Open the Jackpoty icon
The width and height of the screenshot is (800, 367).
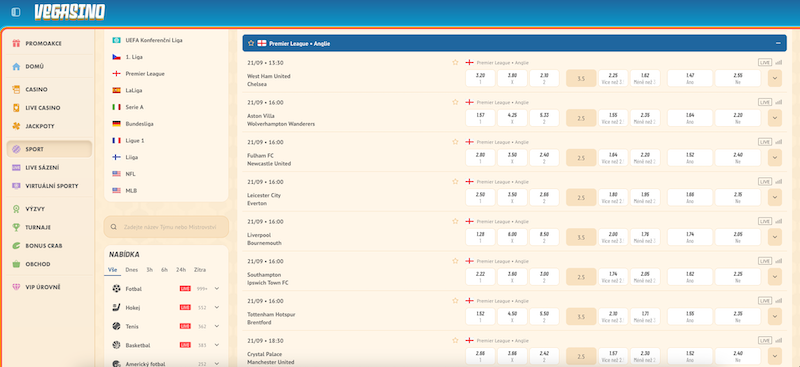(x=16, y=126)
